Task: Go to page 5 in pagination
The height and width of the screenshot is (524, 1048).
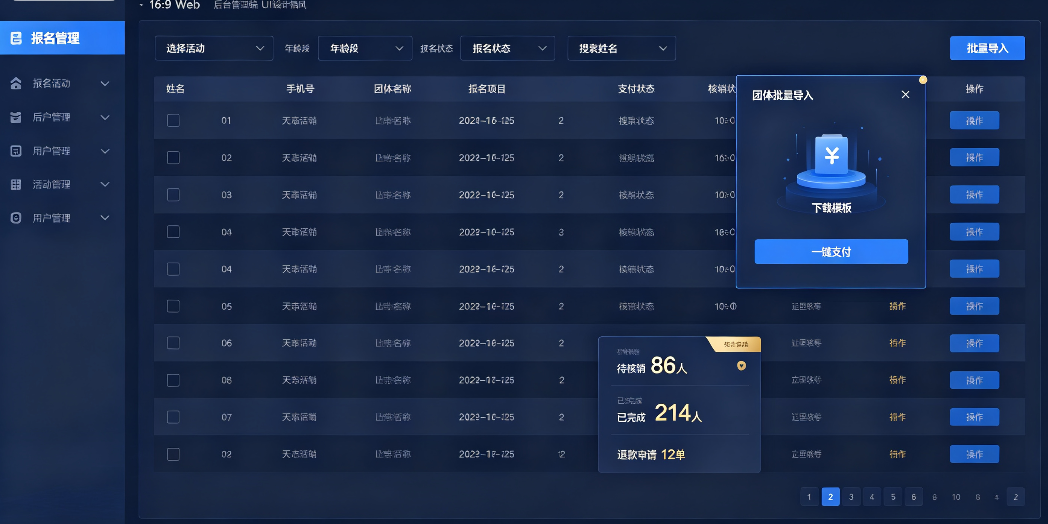Action: (892, 497)
